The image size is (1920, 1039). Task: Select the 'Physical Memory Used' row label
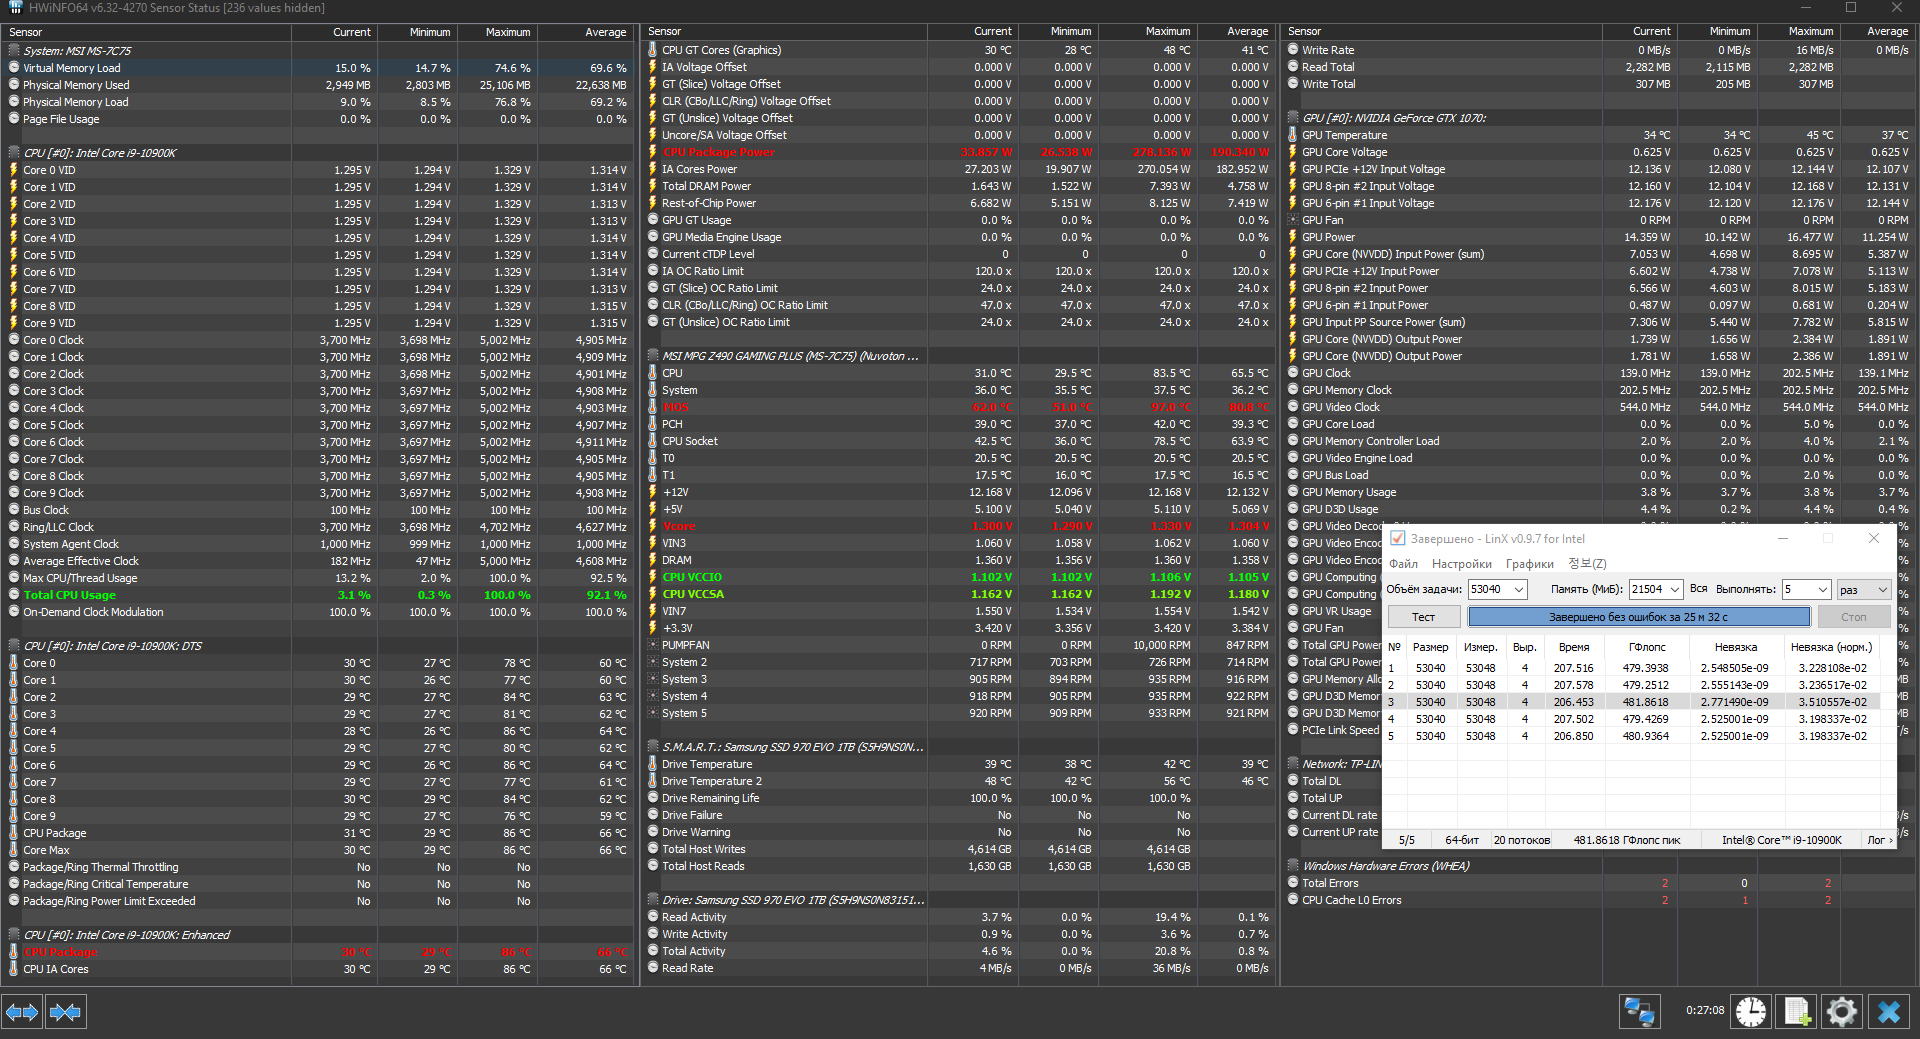click(x=76, y=85)
